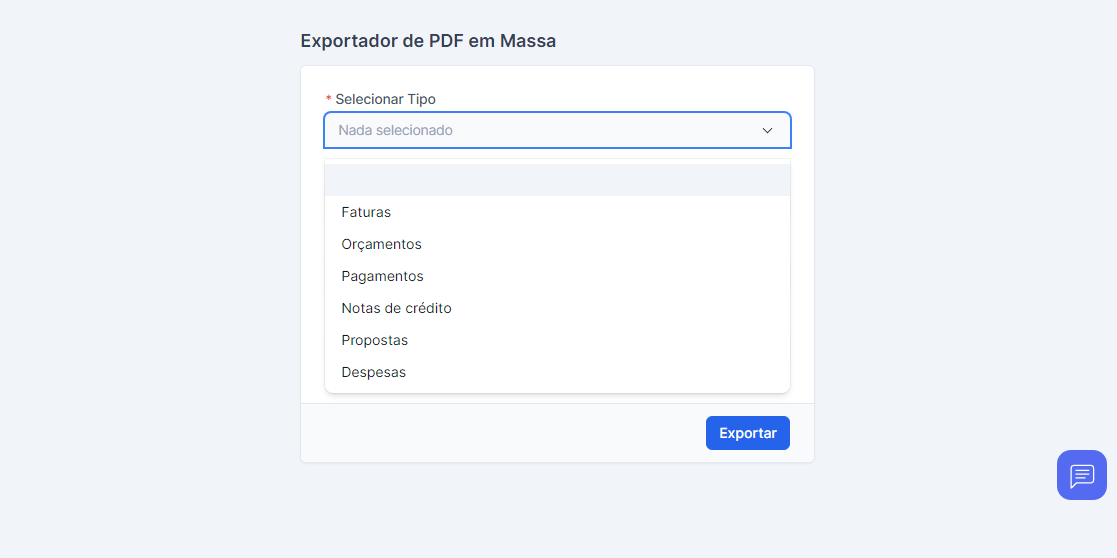Click the card footer area left of Exportar
The image size is (1117, 558).
click(x=500, y=433)
